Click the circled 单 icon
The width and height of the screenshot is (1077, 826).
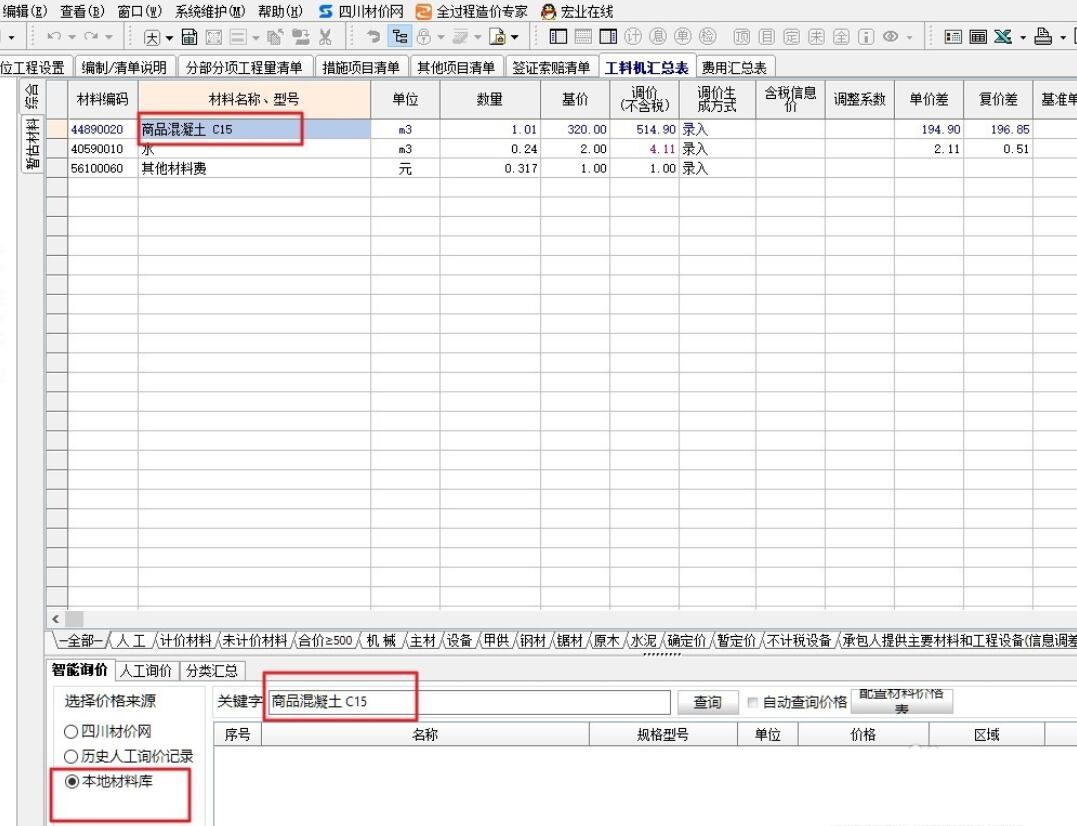pyautogui.click(x=682, y=36)
